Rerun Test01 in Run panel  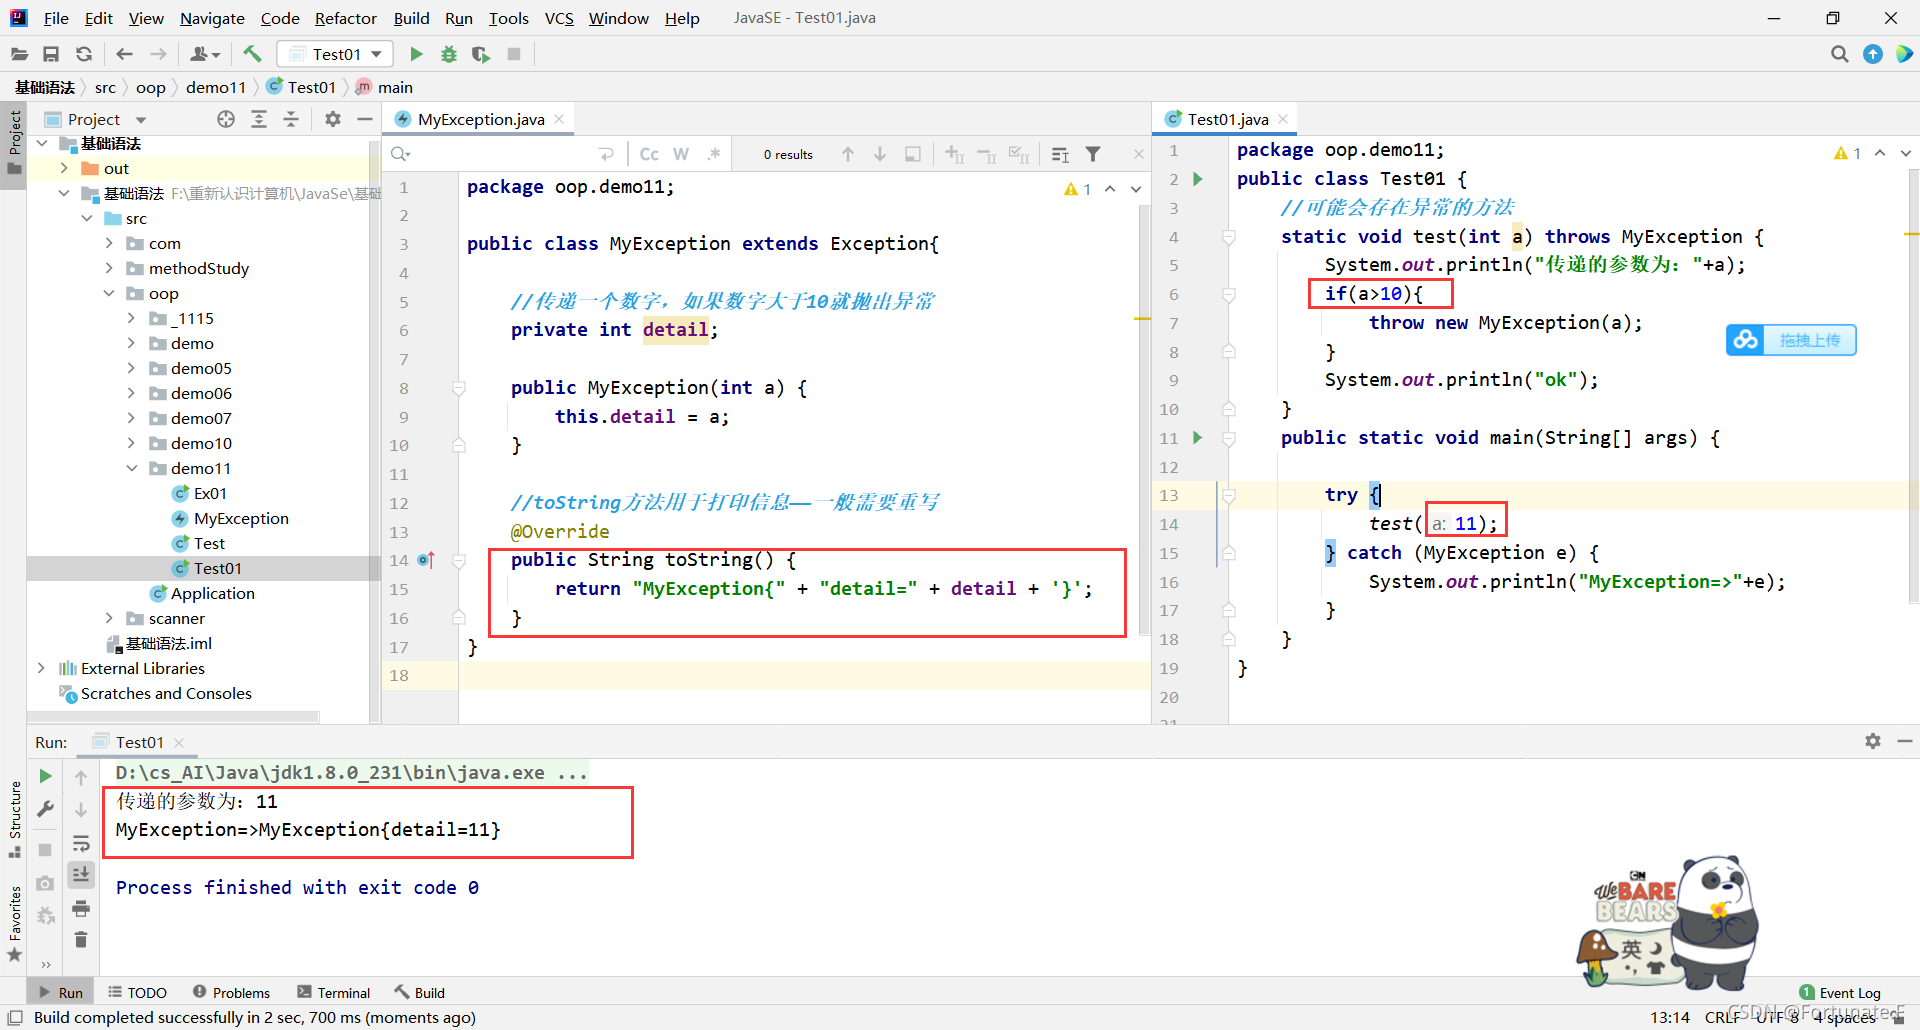click(x=45, y=776)
